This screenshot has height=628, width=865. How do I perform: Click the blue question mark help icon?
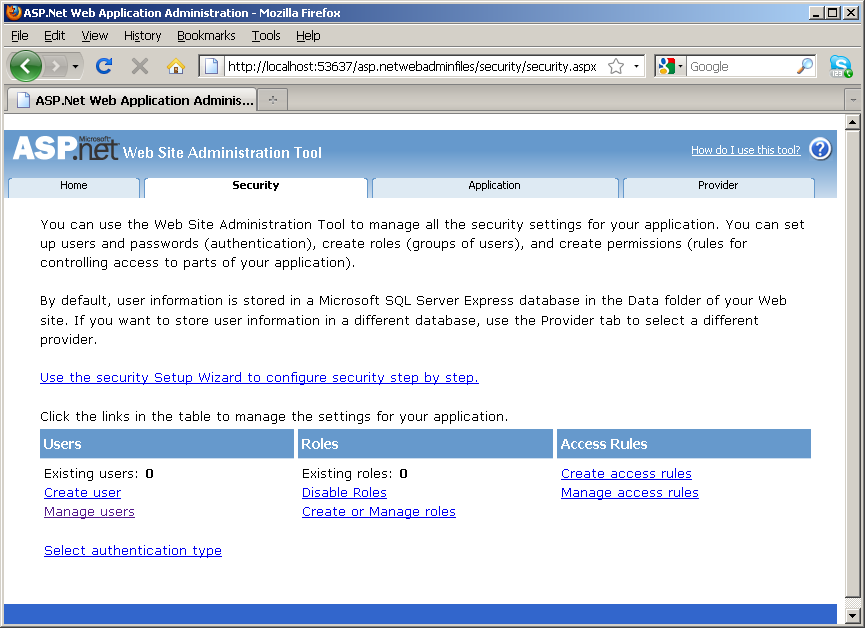(820, 149)
